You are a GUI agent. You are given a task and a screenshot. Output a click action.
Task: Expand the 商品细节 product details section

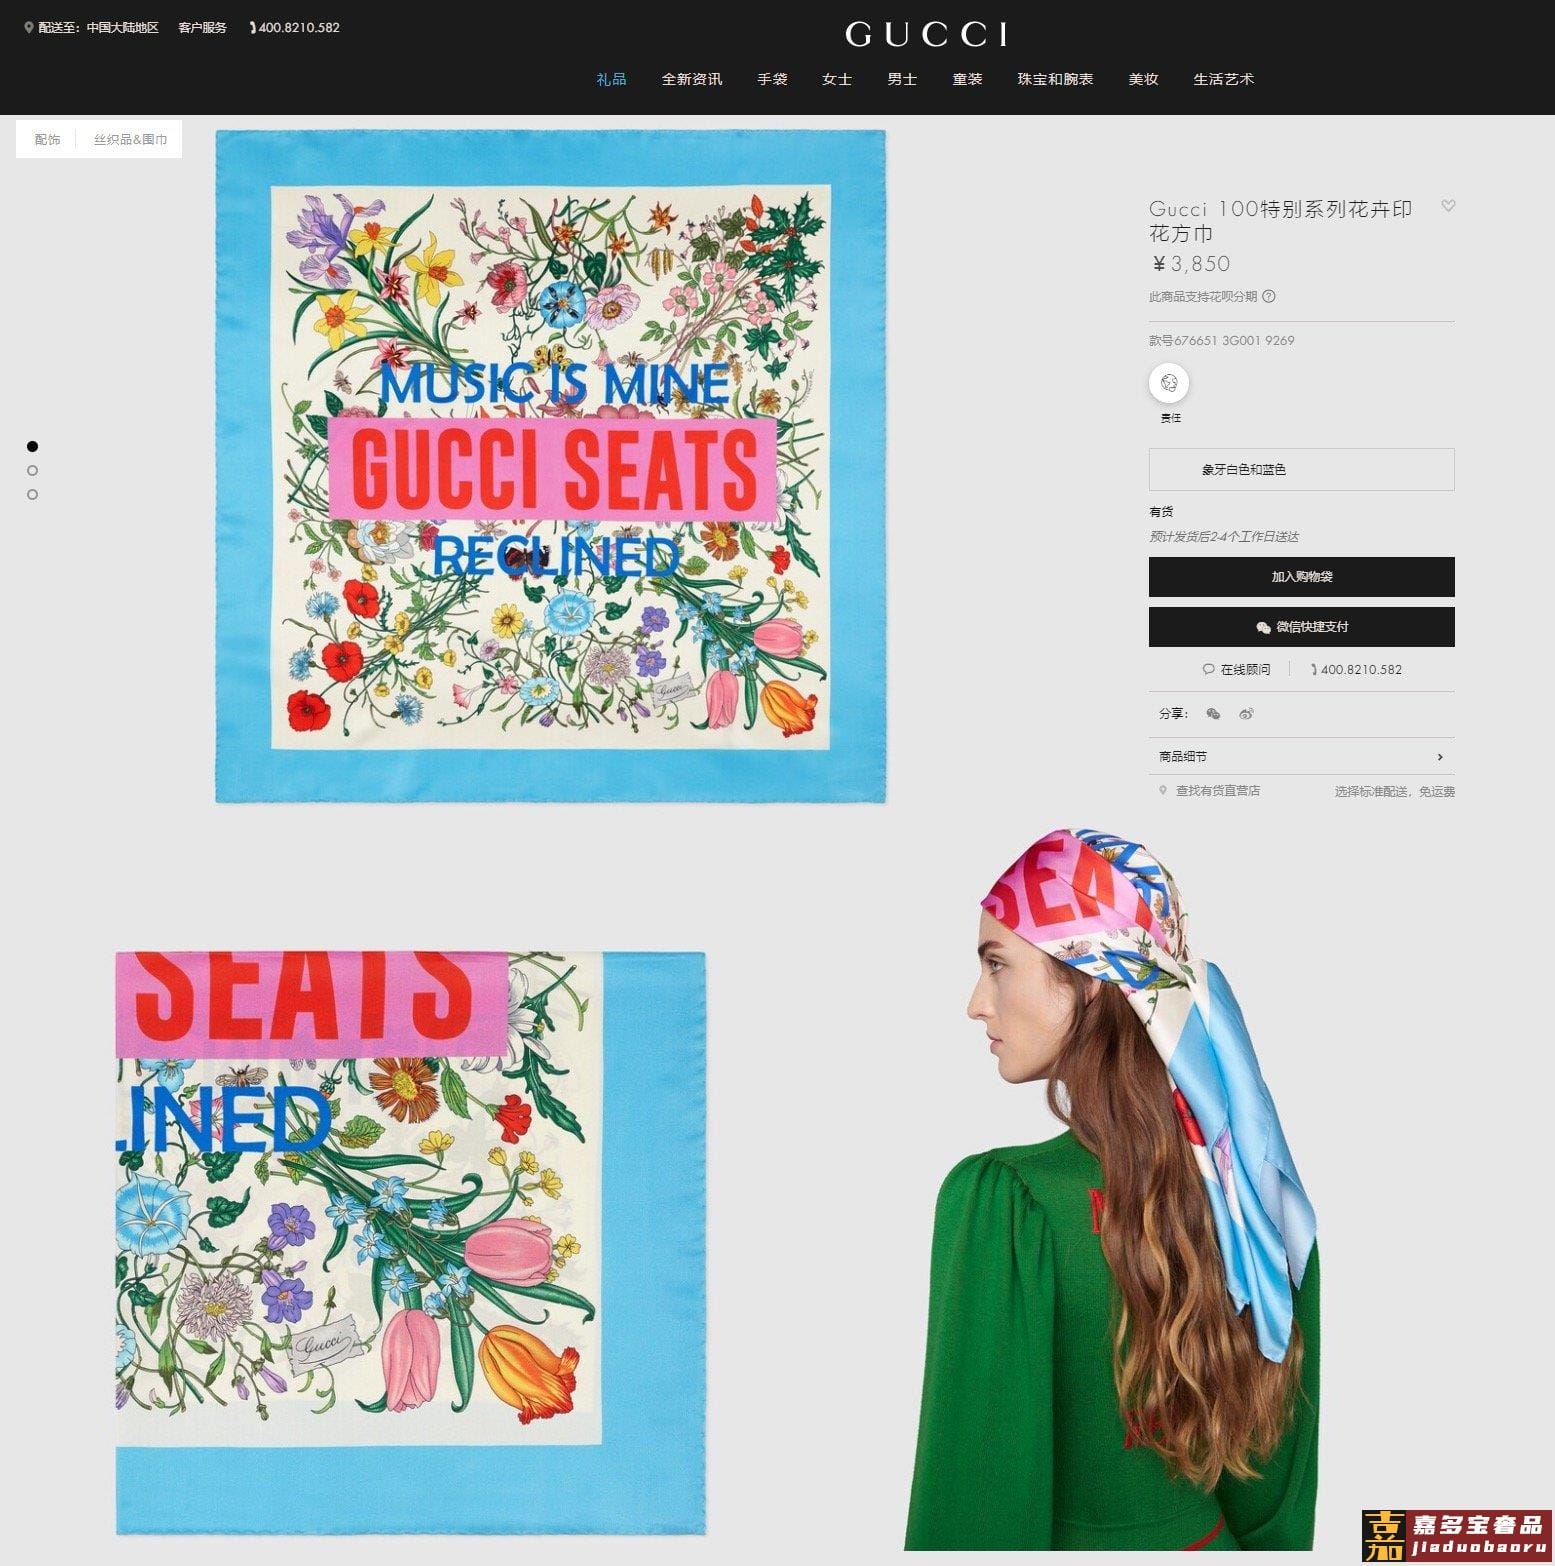(x=1301, y=757)
